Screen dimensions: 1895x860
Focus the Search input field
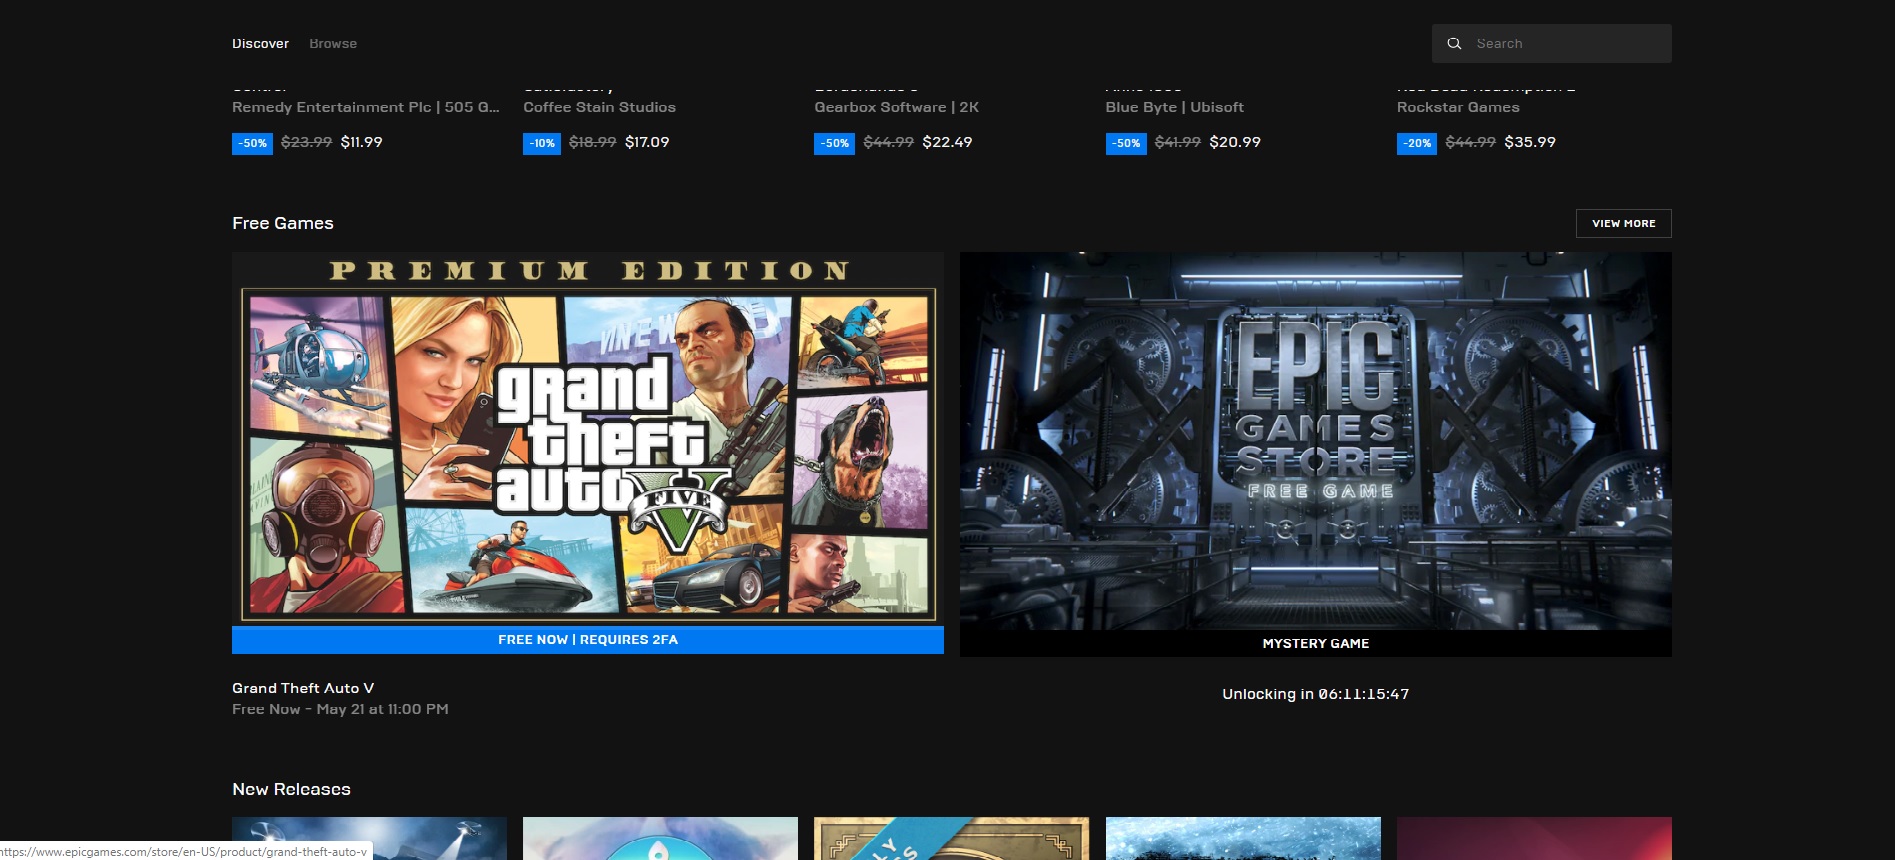1551,44
